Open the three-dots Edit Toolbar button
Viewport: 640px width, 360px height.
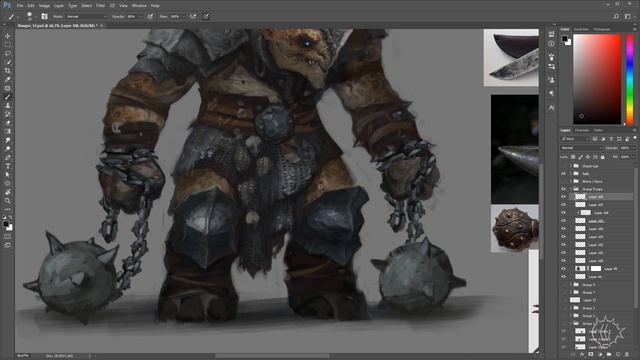pos(7,209)
